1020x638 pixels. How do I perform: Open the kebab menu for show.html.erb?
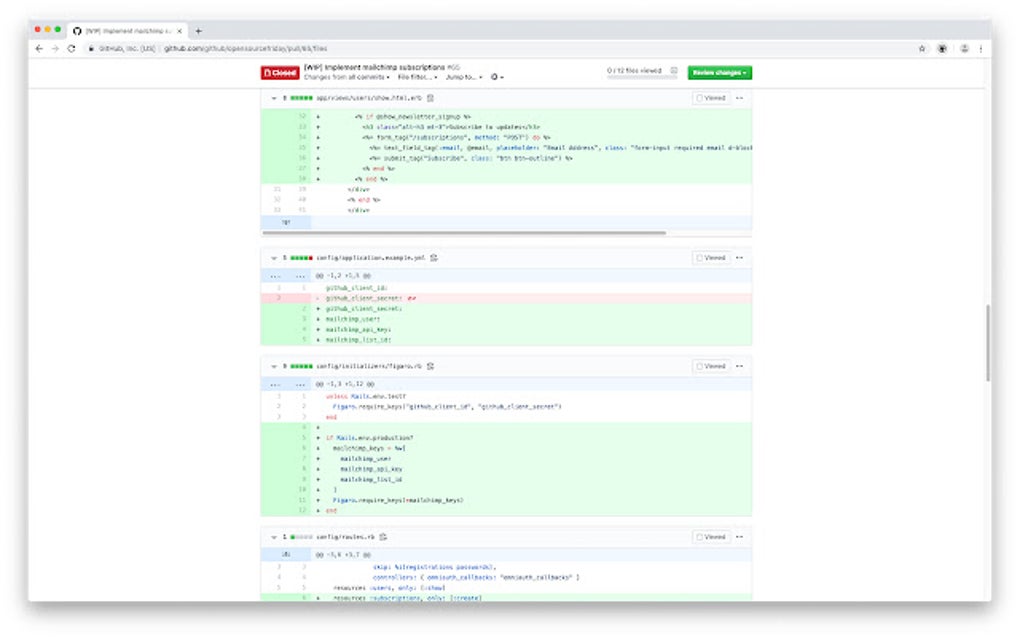click(739, 97)
